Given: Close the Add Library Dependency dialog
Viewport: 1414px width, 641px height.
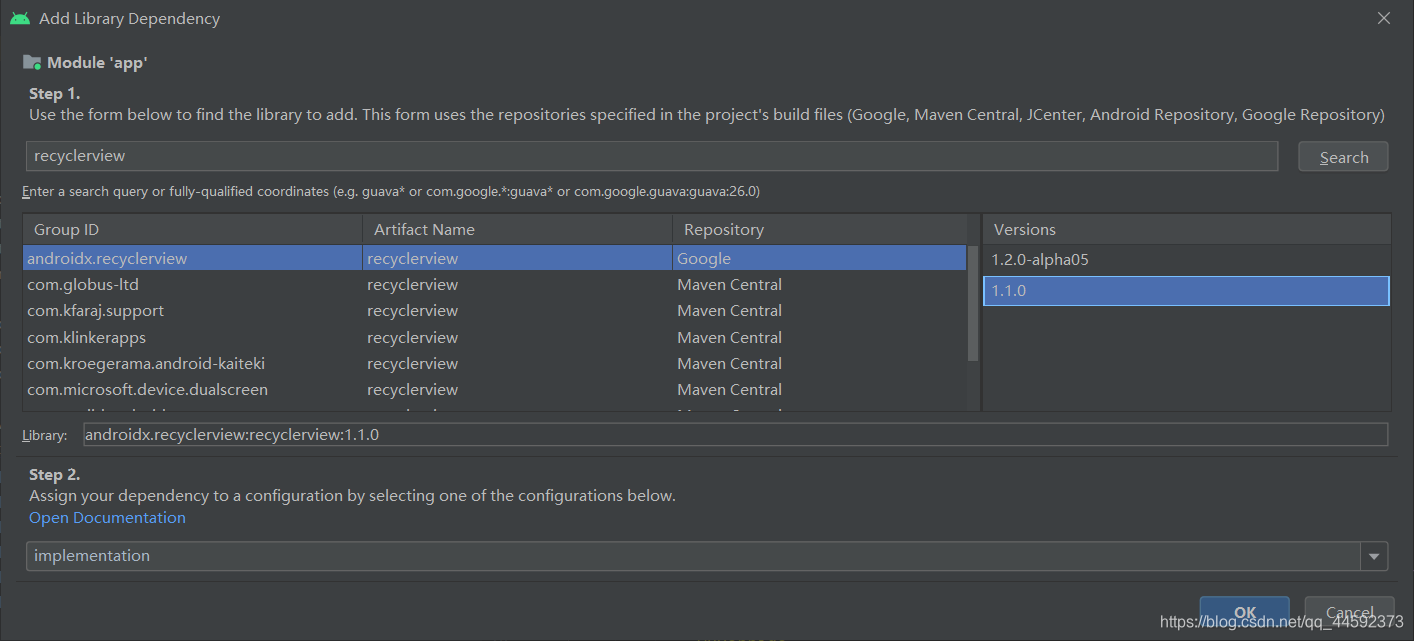Looking at the screenshot, I should (x=1384, y=18).
